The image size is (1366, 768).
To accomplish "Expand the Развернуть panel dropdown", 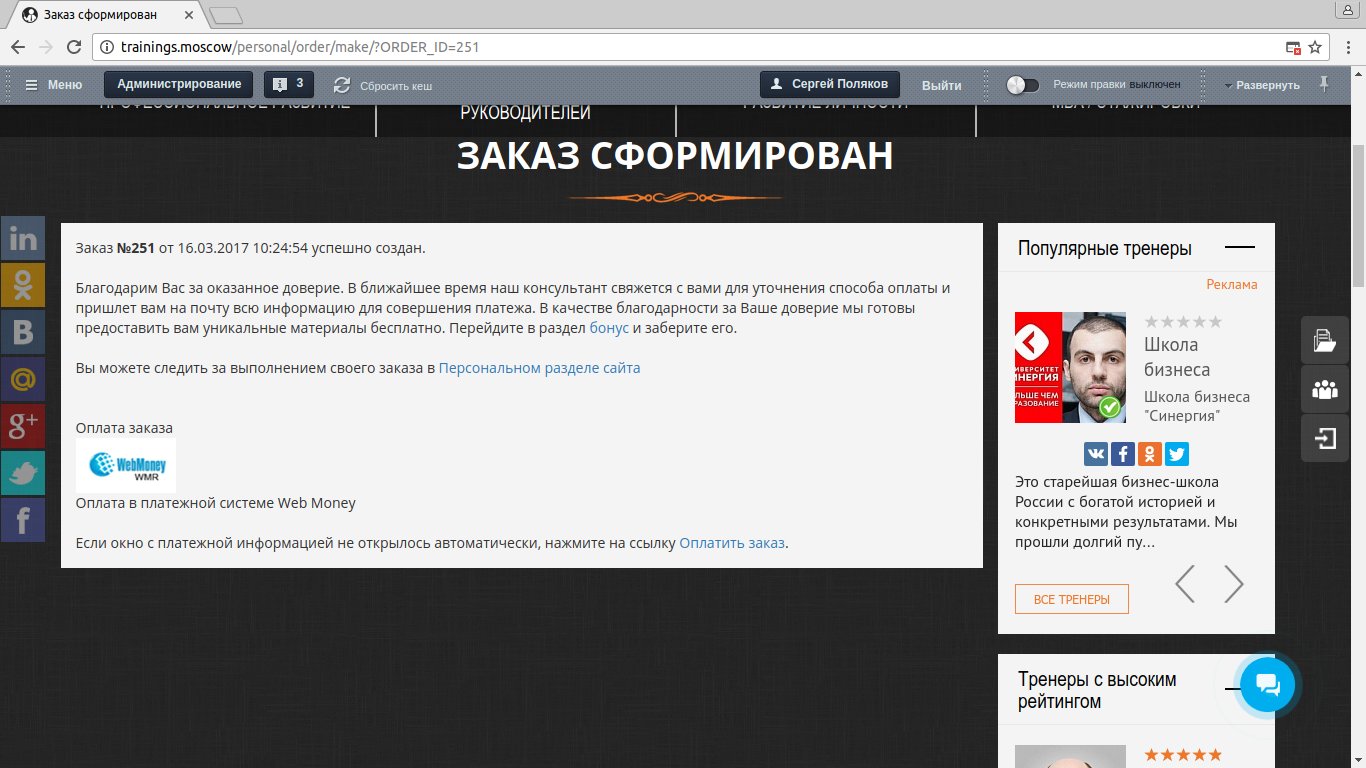I will pyautogui.click(x=1262, y=85).
